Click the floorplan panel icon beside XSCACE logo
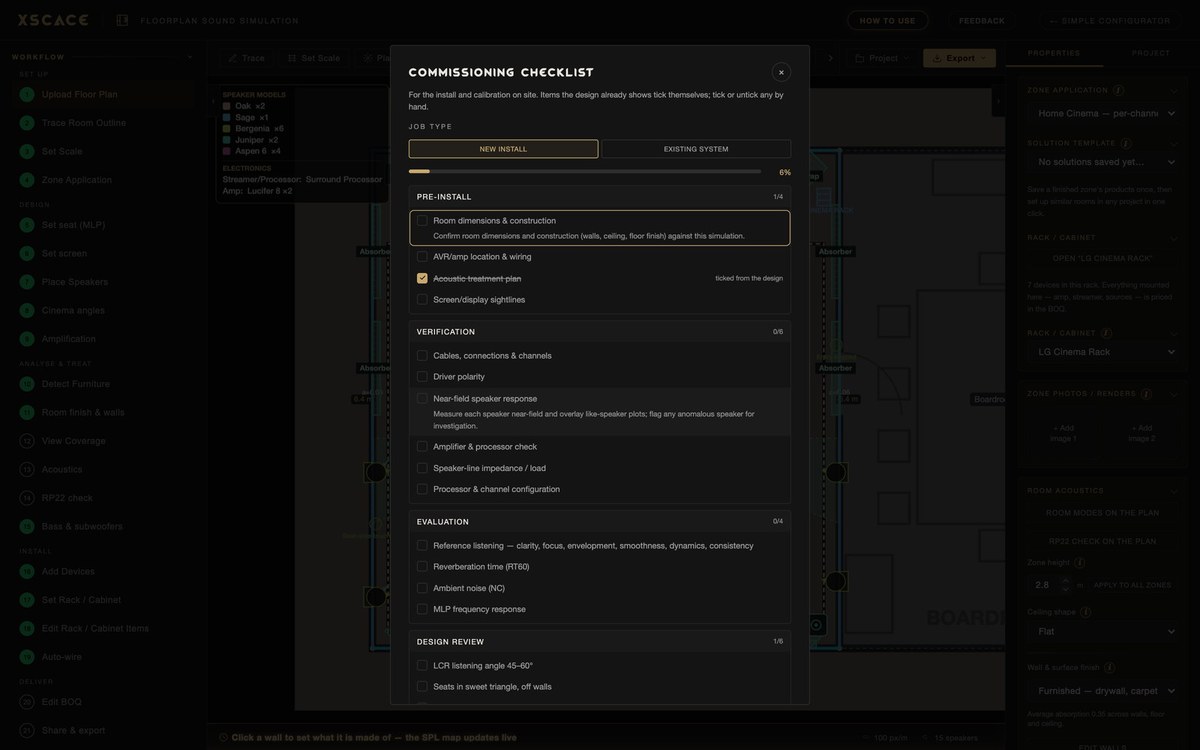 point(122,20)
